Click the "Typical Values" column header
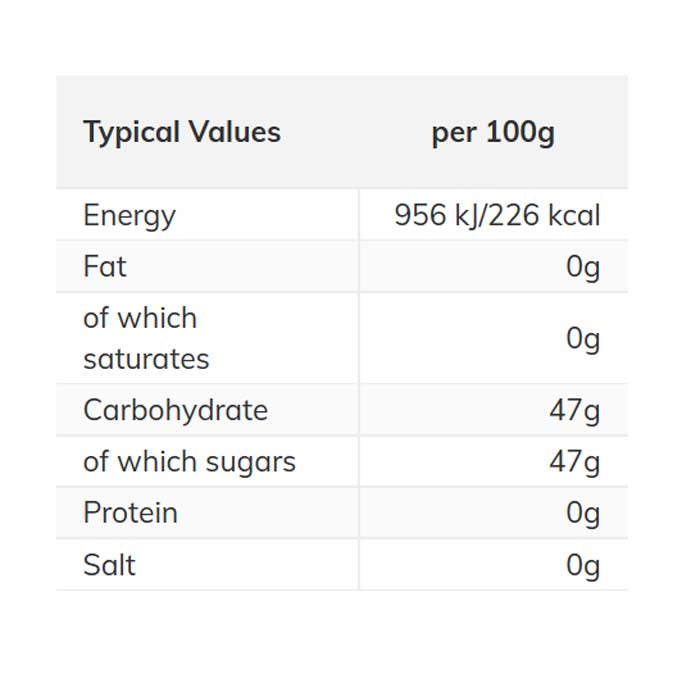This screenshot has height=700, width=700. point(182,132)
